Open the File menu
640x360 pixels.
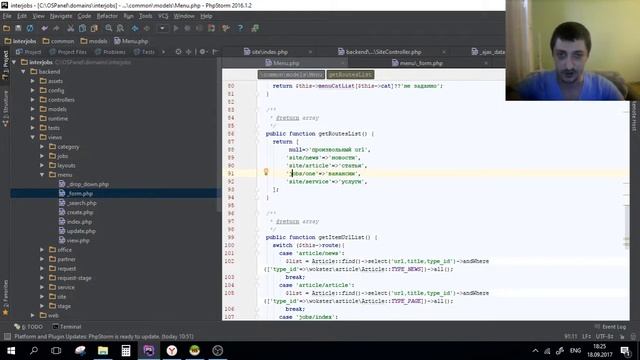[x=7, y=16]
